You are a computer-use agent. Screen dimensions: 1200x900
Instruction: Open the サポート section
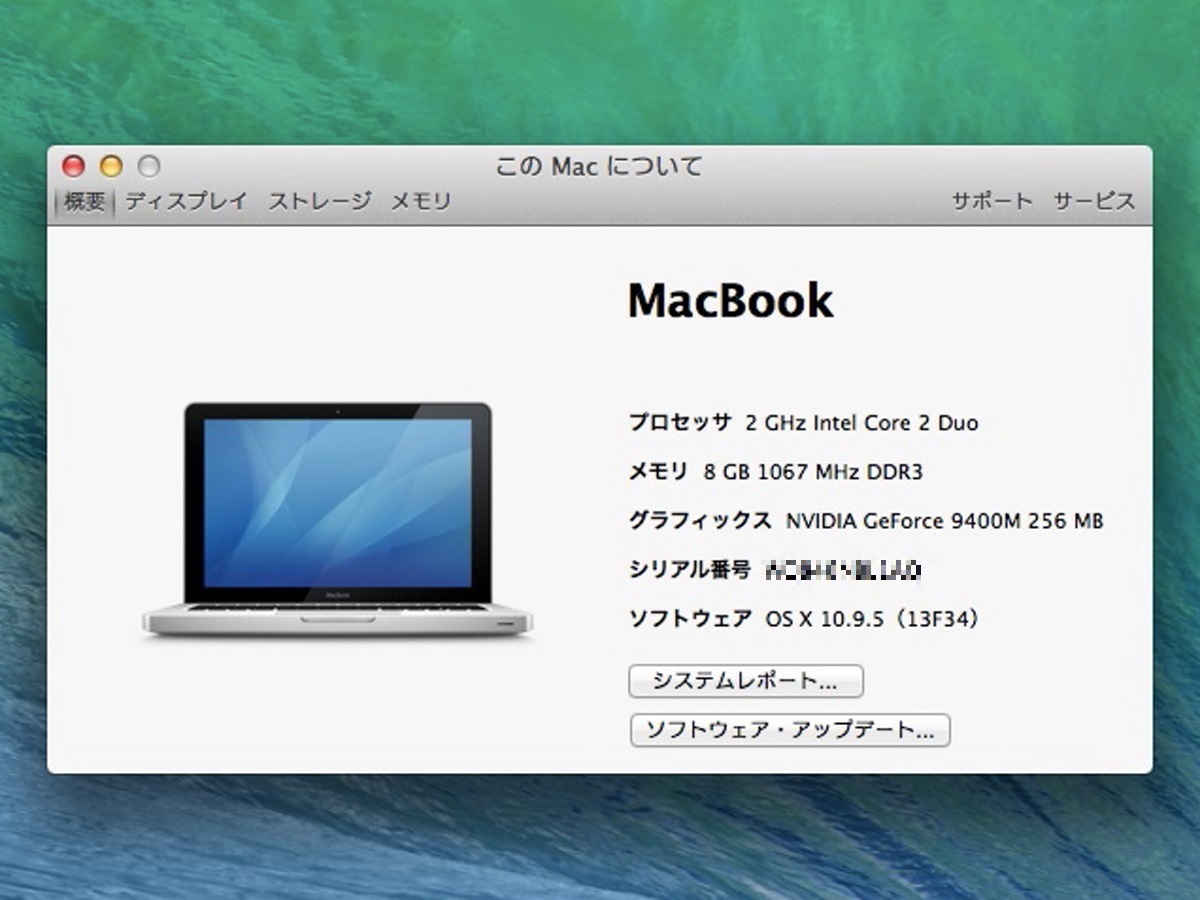coord(992,201)
